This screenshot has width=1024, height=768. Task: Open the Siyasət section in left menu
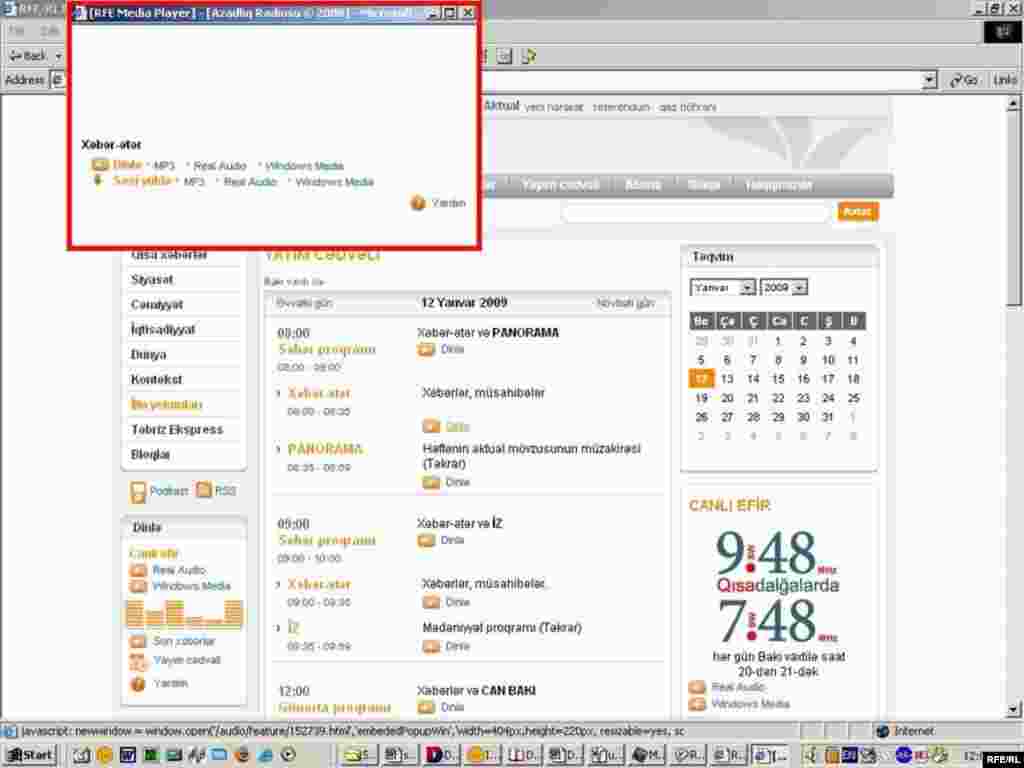152,280
